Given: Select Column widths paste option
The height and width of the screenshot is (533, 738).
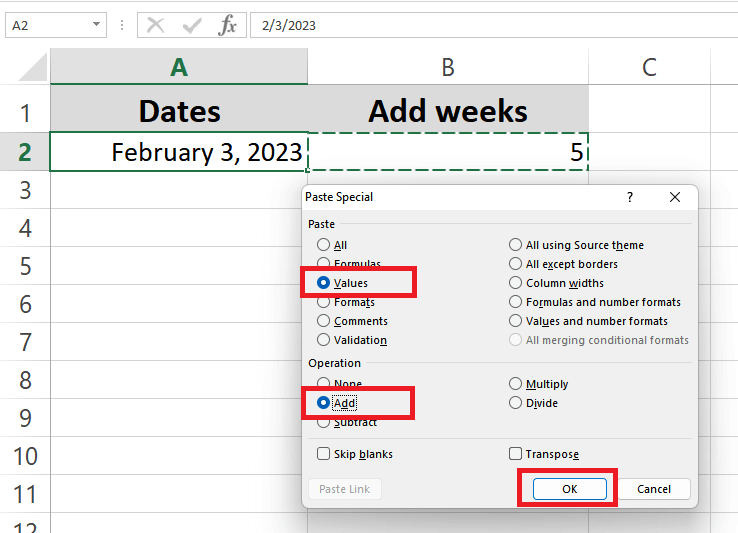Looking at the screenshot, I should tap(516, 283).
